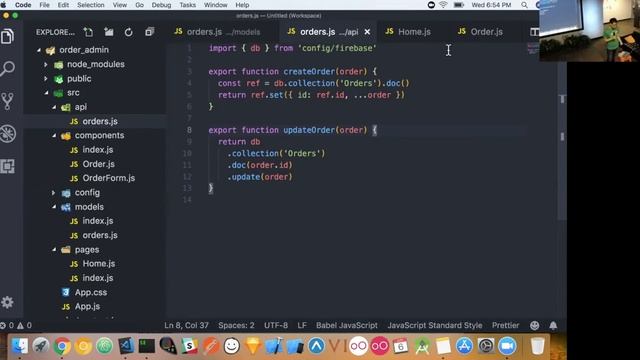Open the Selection menu
Image resolution: width=640 pixels, height=360 pixels.
point(91,5)
